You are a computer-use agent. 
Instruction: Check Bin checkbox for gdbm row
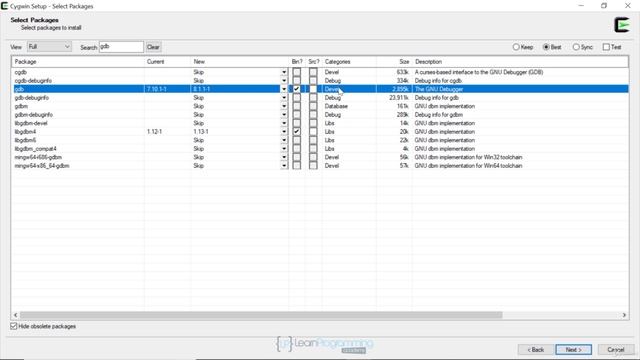pos(297,106)
